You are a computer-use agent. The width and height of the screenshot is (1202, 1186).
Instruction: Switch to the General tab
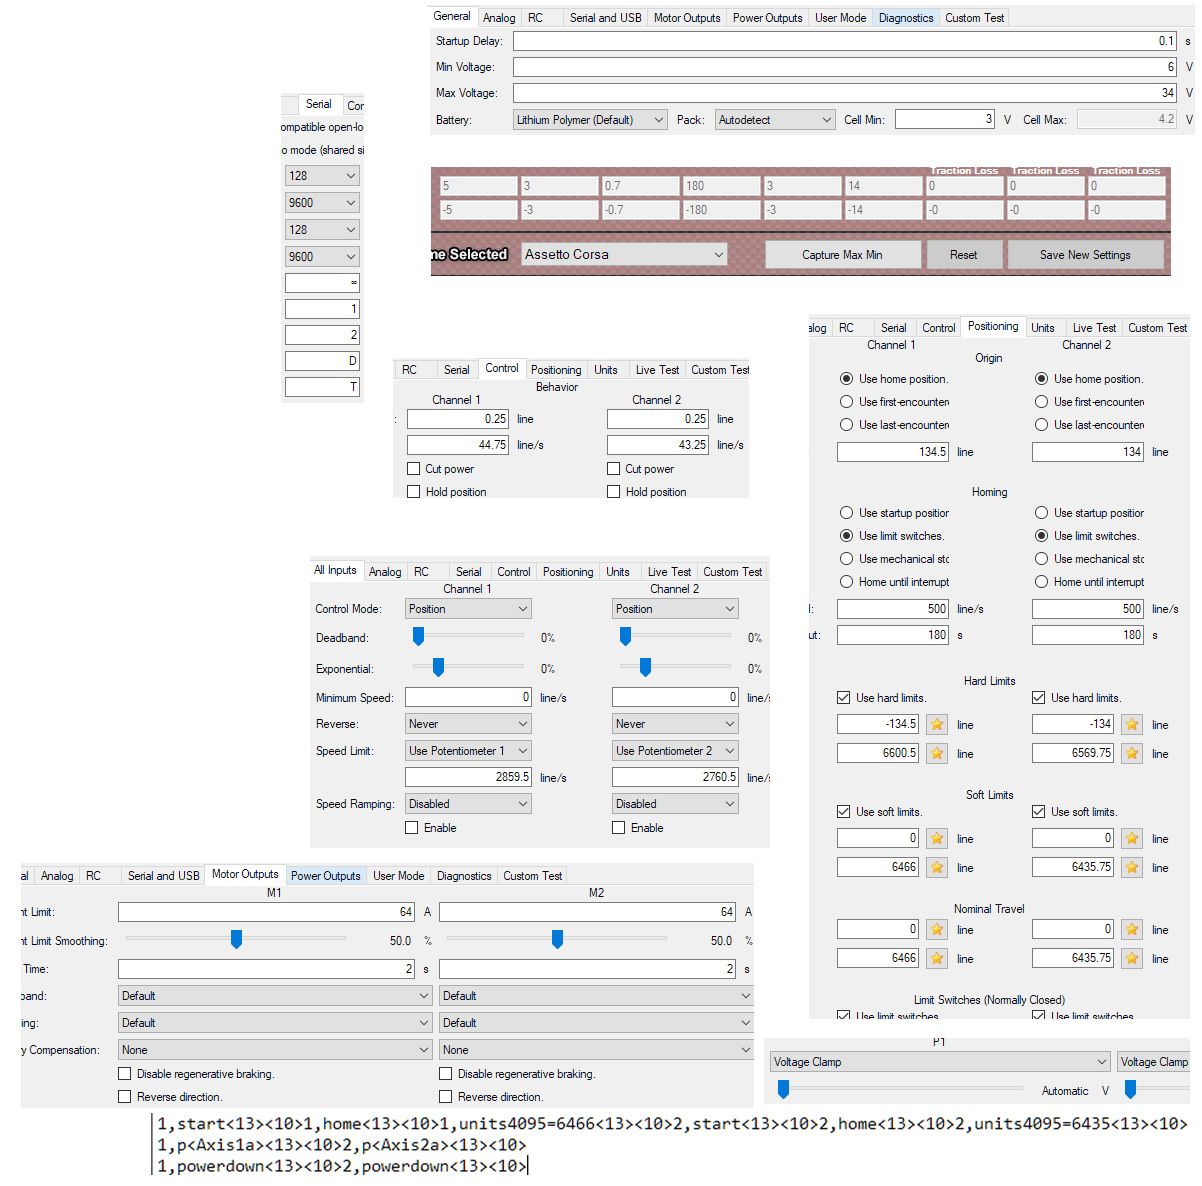pos(452,17)
